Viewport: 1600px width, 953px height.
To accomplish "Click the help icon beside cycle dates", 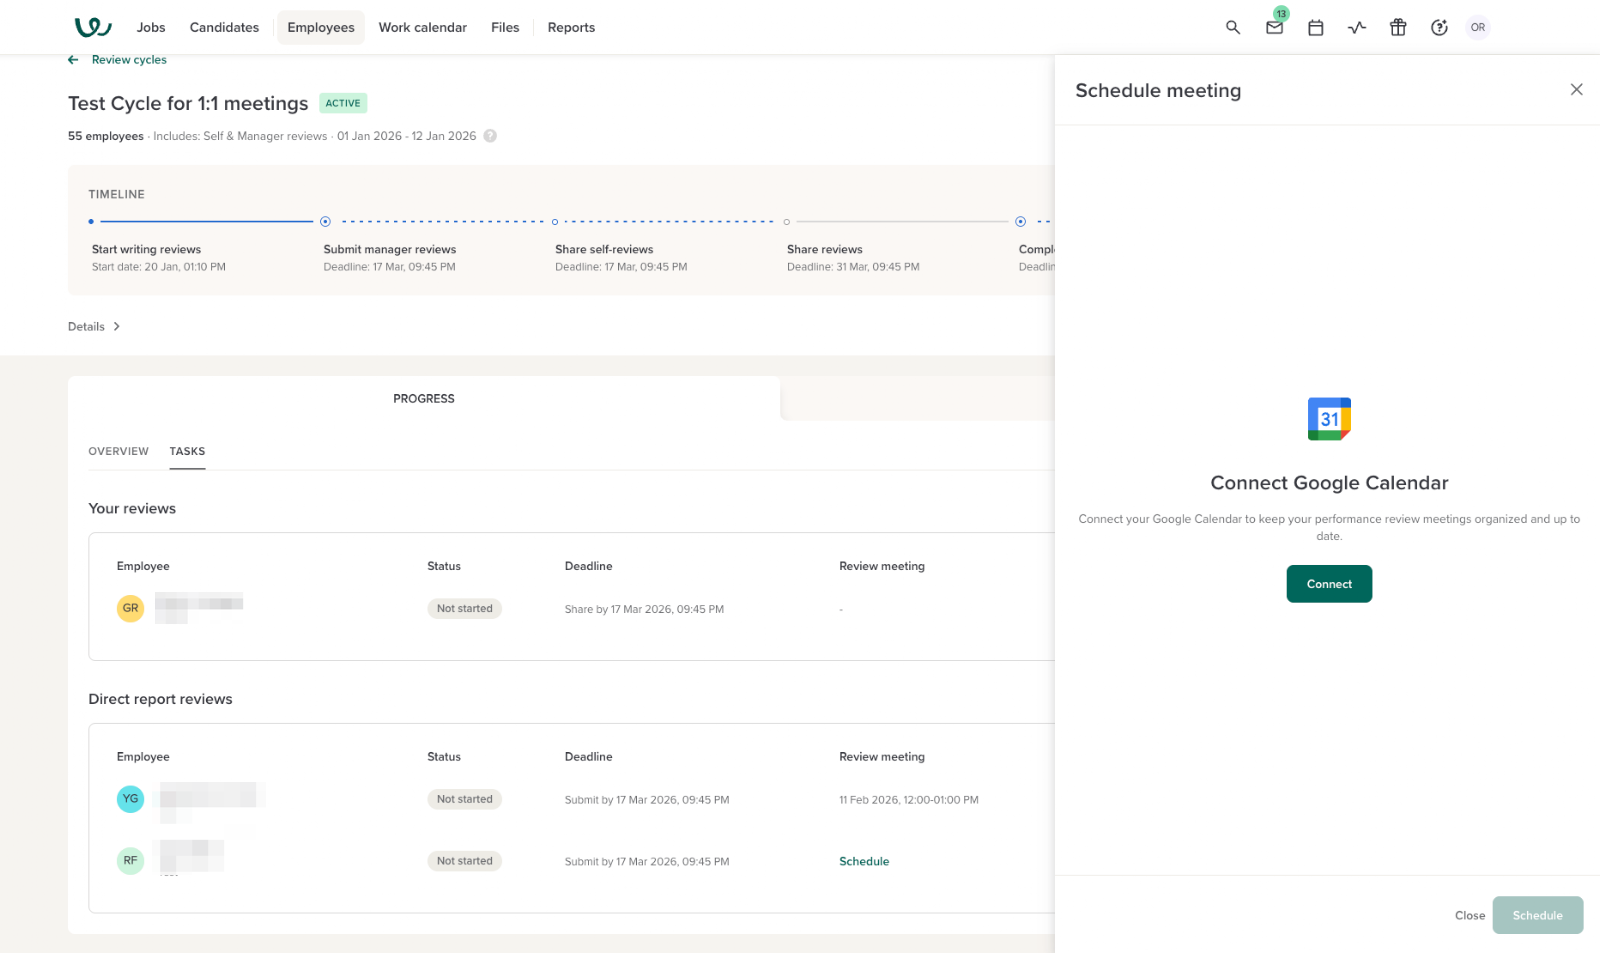I will point(490,136).
